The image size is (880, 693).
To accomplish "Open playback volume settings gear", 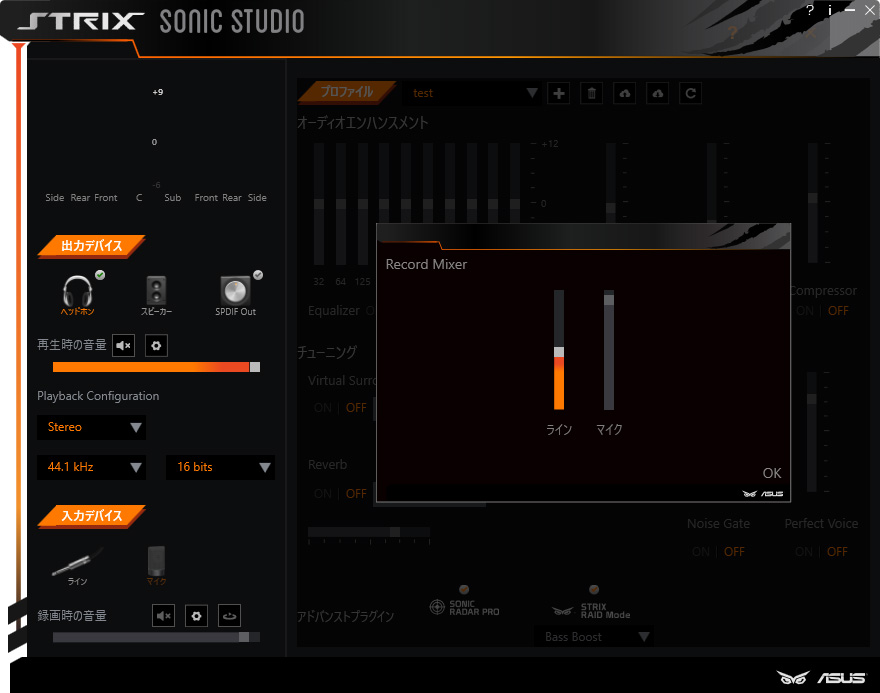I will (157, 346).
